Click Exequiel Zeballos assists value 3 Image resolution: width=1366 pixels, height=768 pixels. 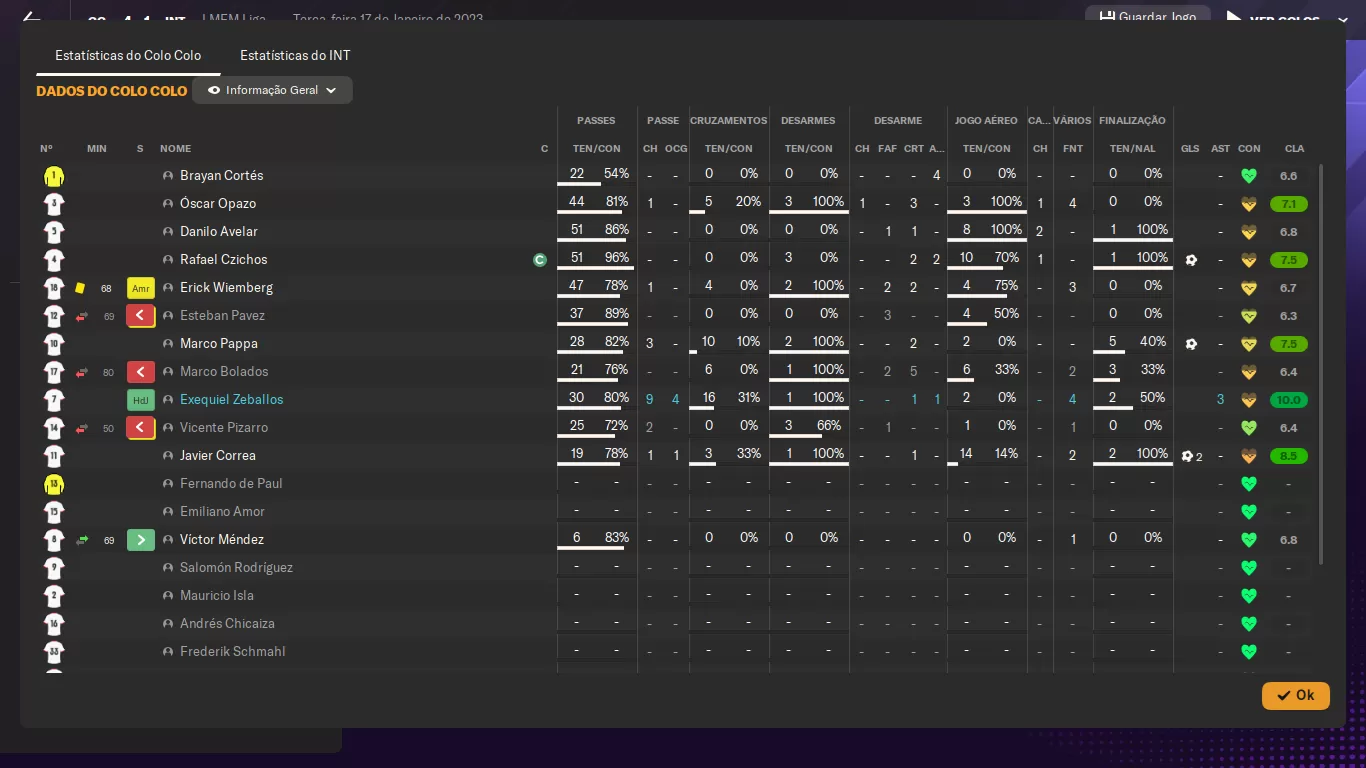tap(1221, 400)
